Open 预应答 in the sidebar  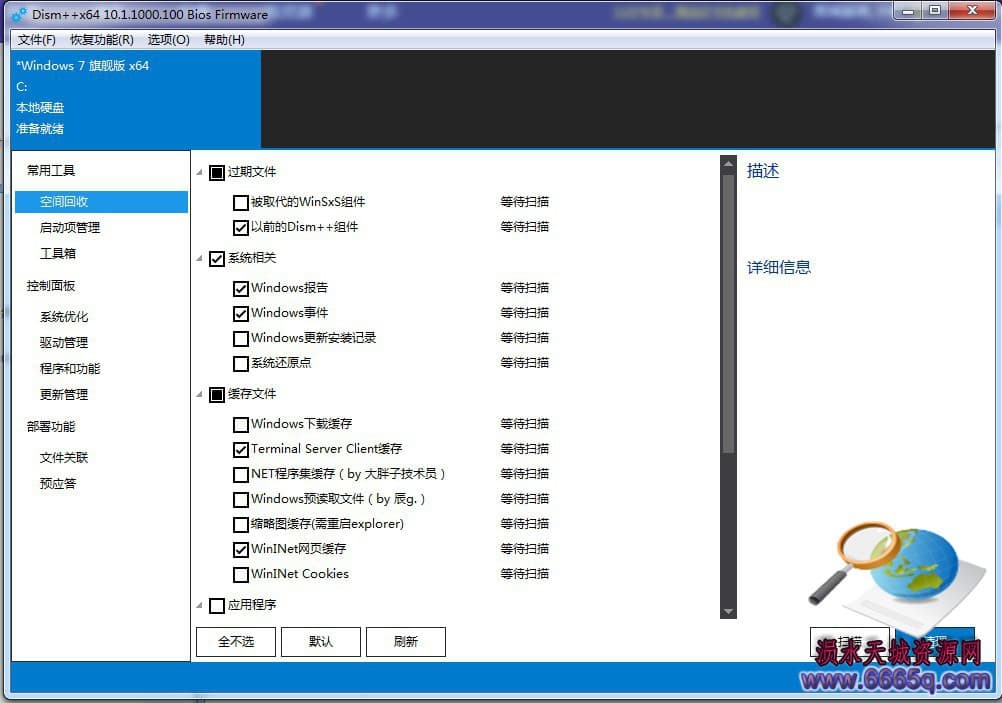pyautogui.click(x=58, y=483)
